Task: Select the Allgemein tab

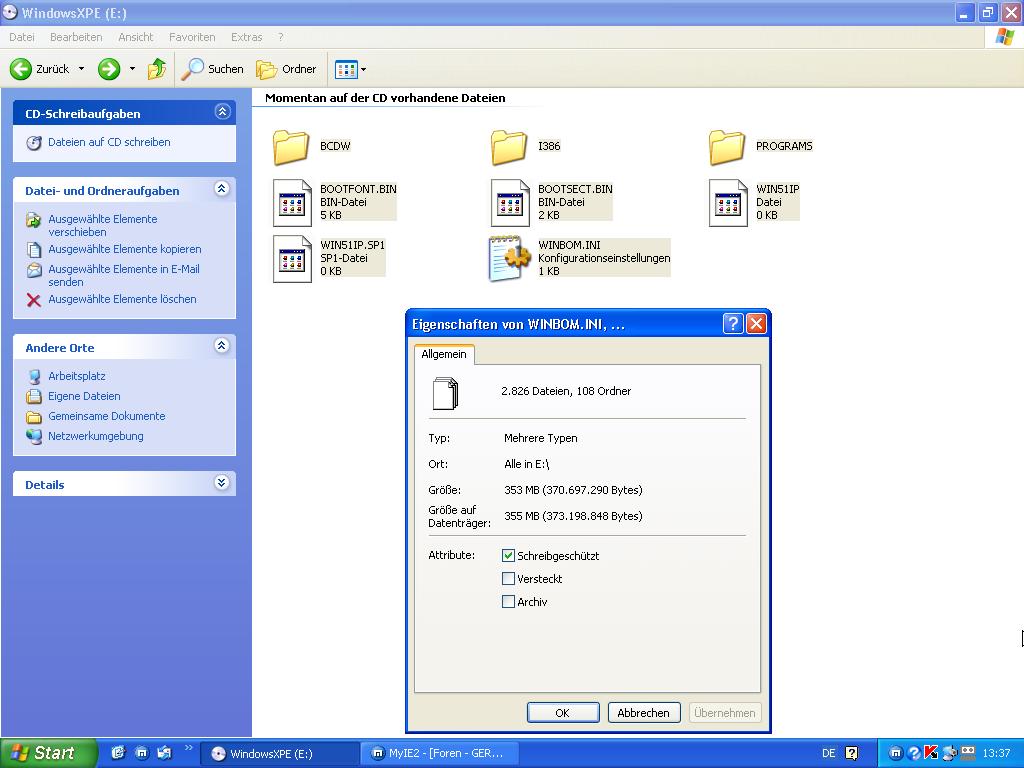Action: 444,354
